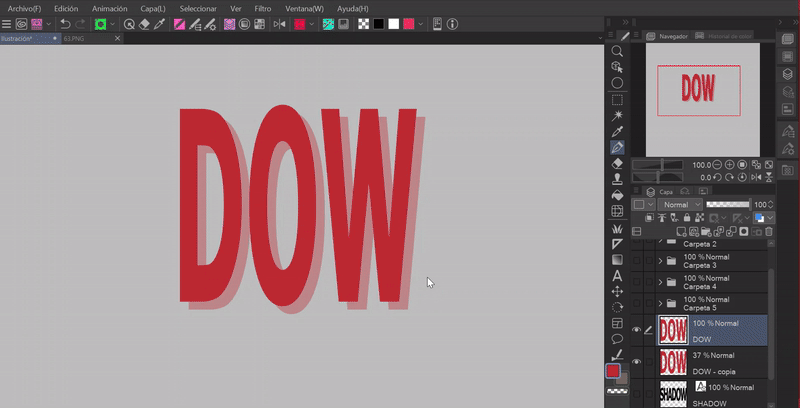The height and width of the screenshot is (408, 800).
Task: Click the layer opacity slider
Action: click(728, 205)
